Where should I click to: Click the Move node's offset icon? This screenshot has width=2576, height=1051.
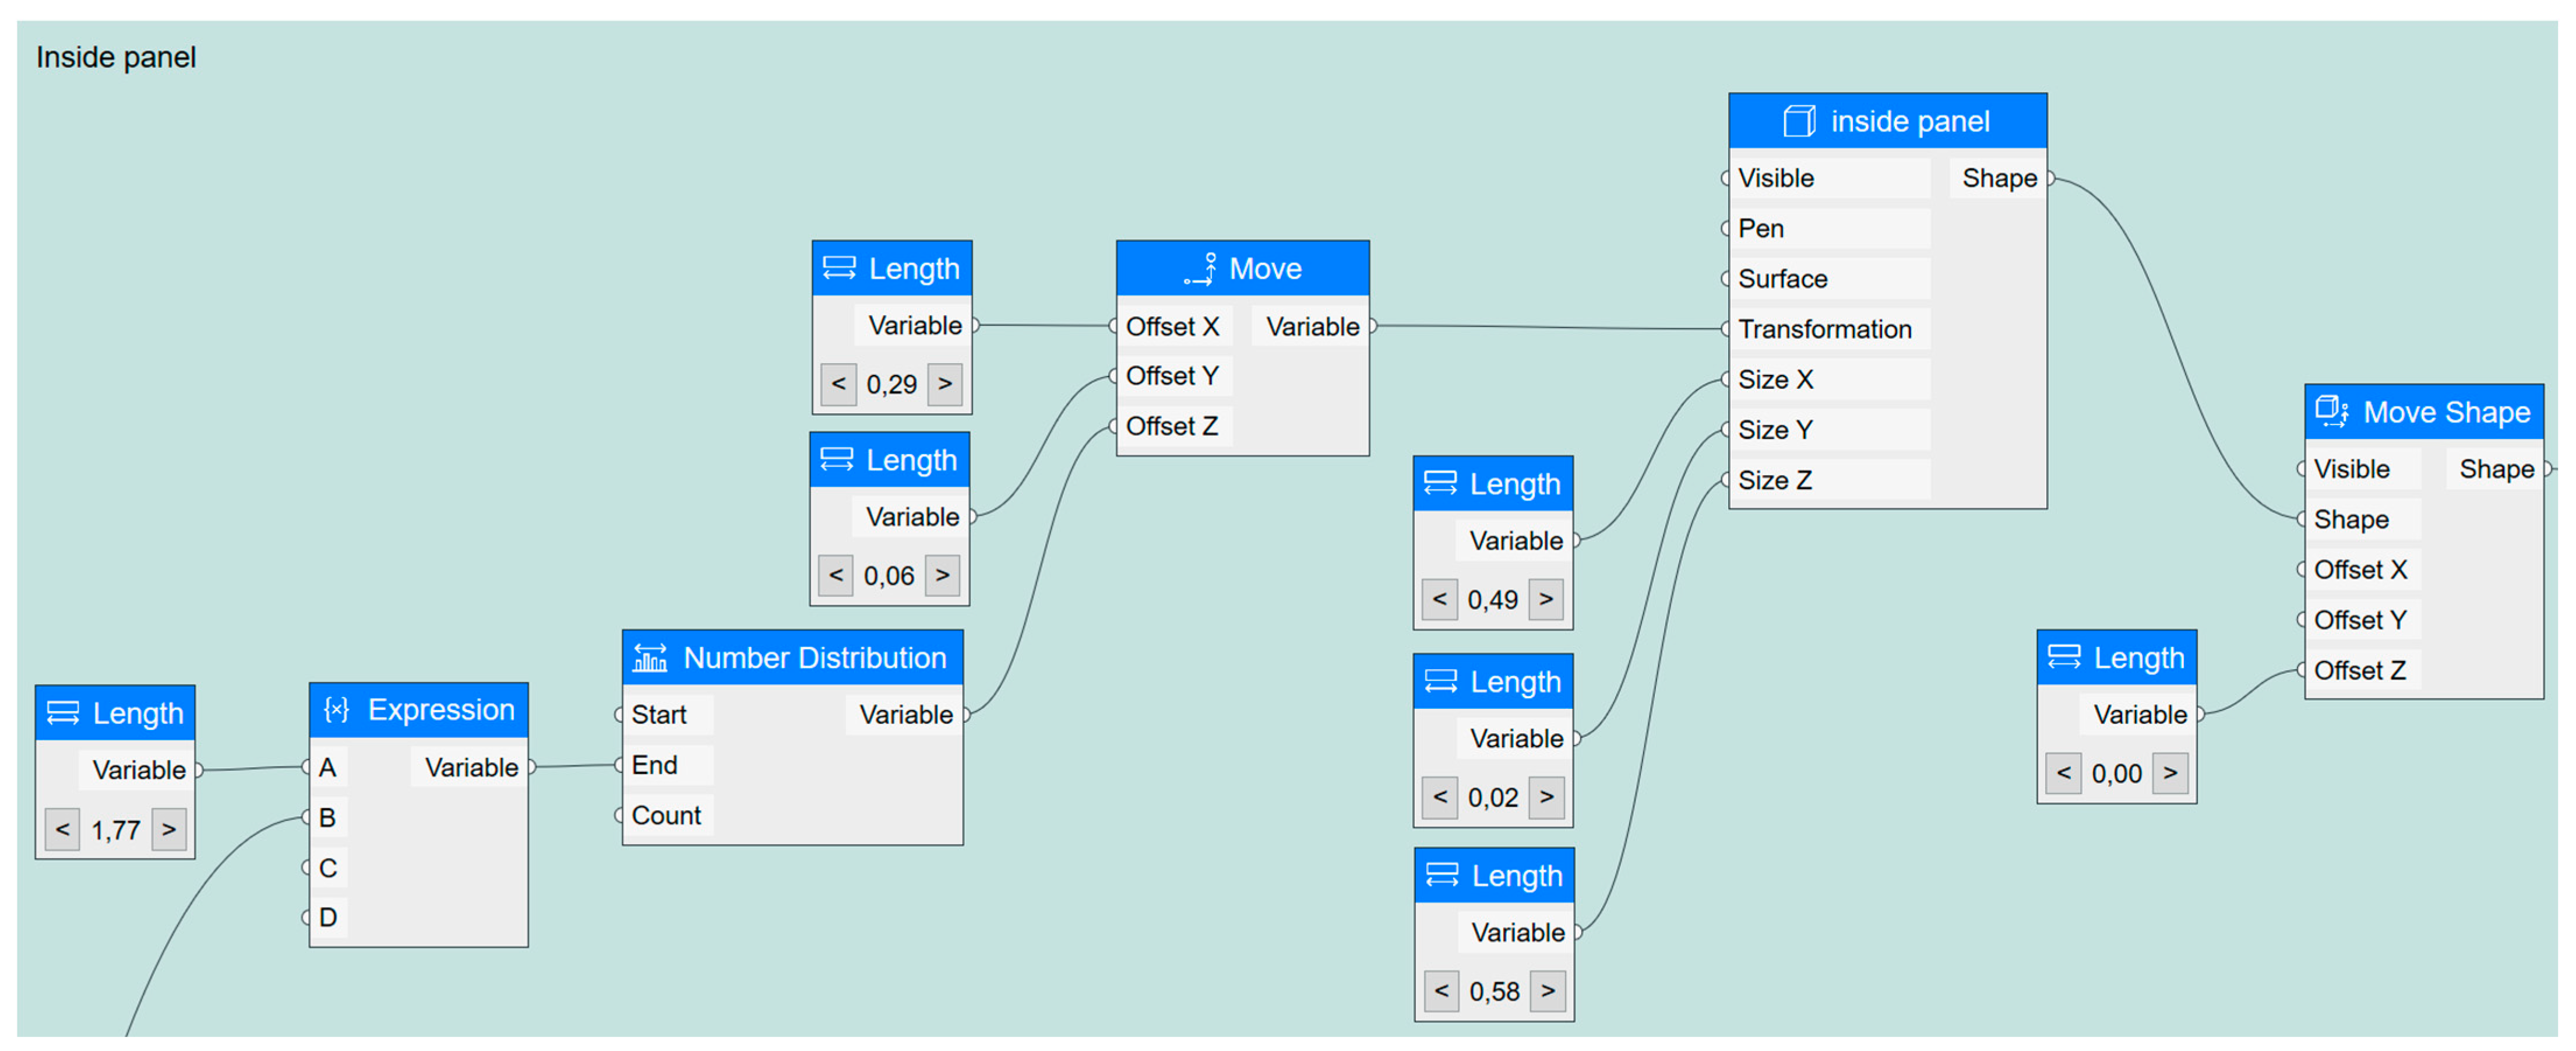pyautogui.click(x=1199, y=268)
